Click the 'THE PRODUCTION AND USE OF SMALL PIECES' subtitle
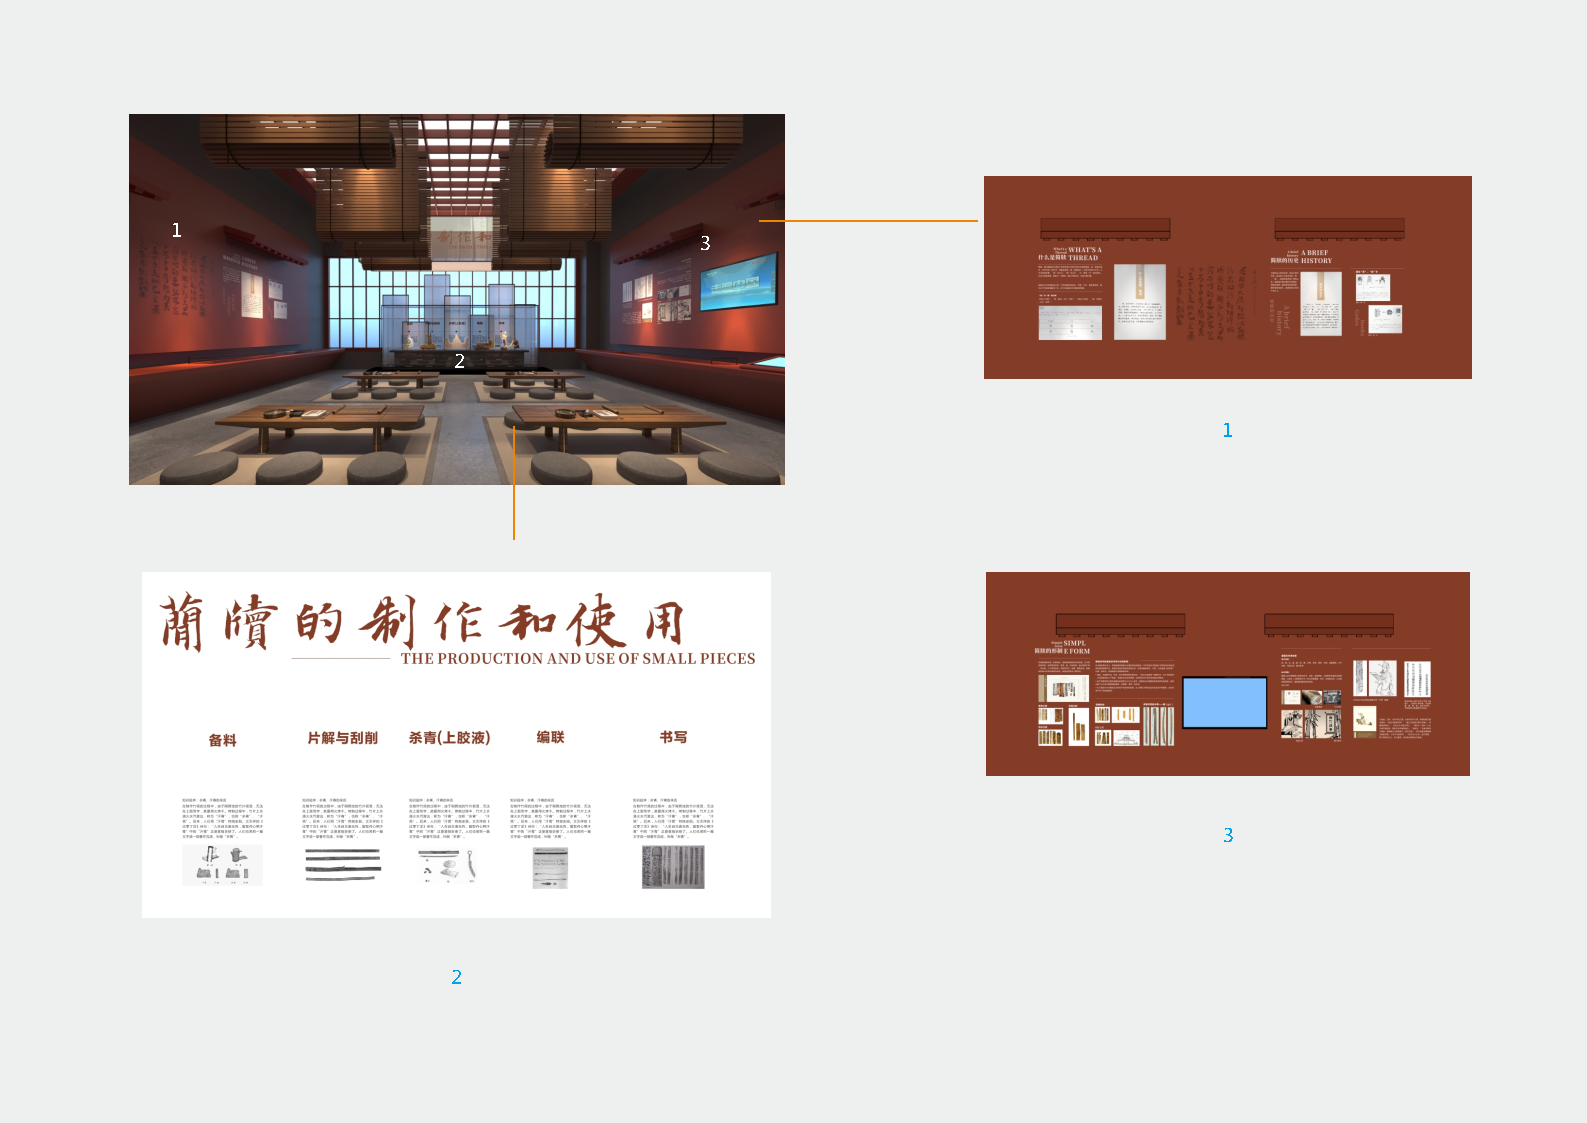This screenshot has width=1587, height=1123. pyautogui.click(x=578, y=659)
